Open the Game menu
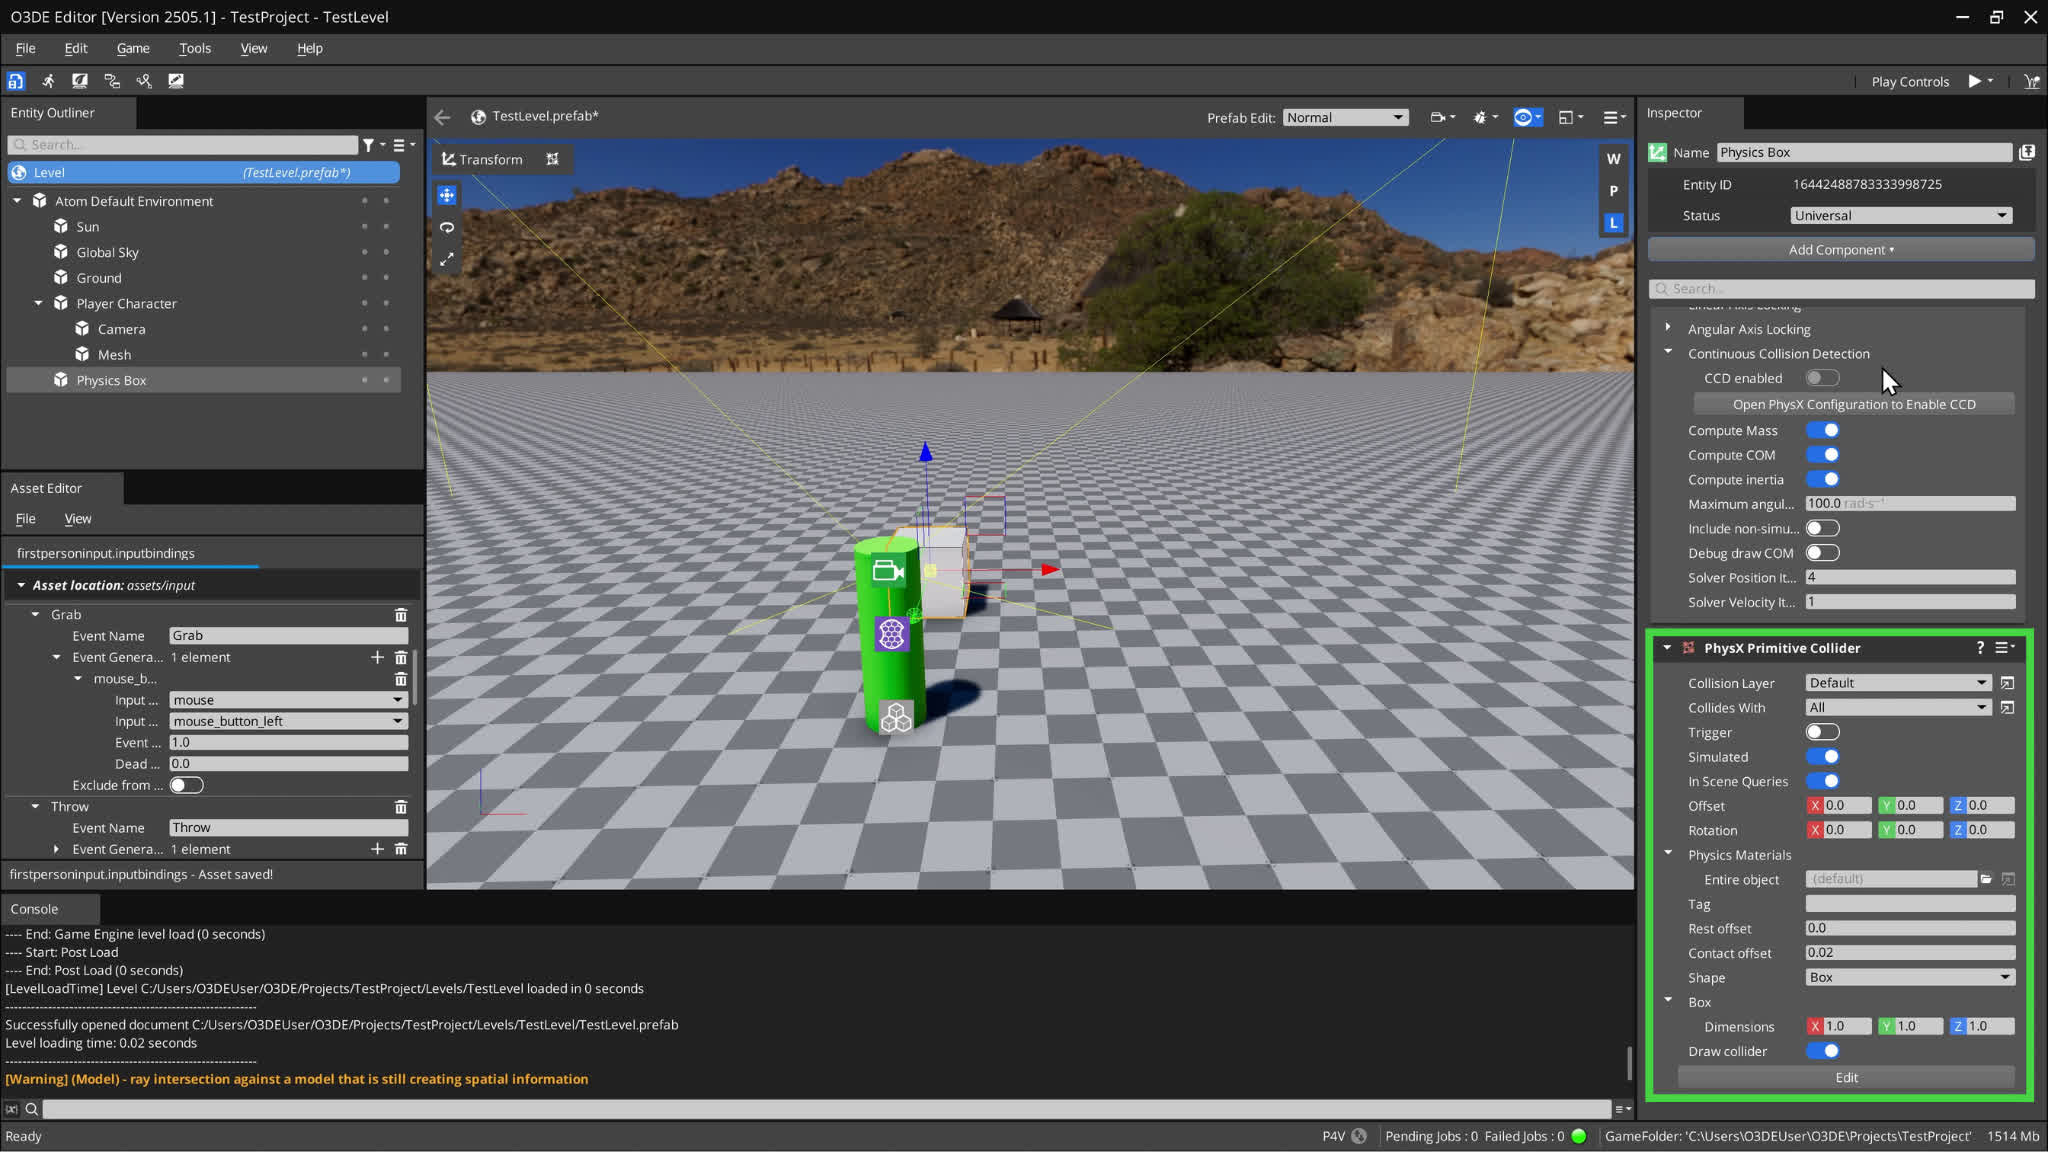 133,48
